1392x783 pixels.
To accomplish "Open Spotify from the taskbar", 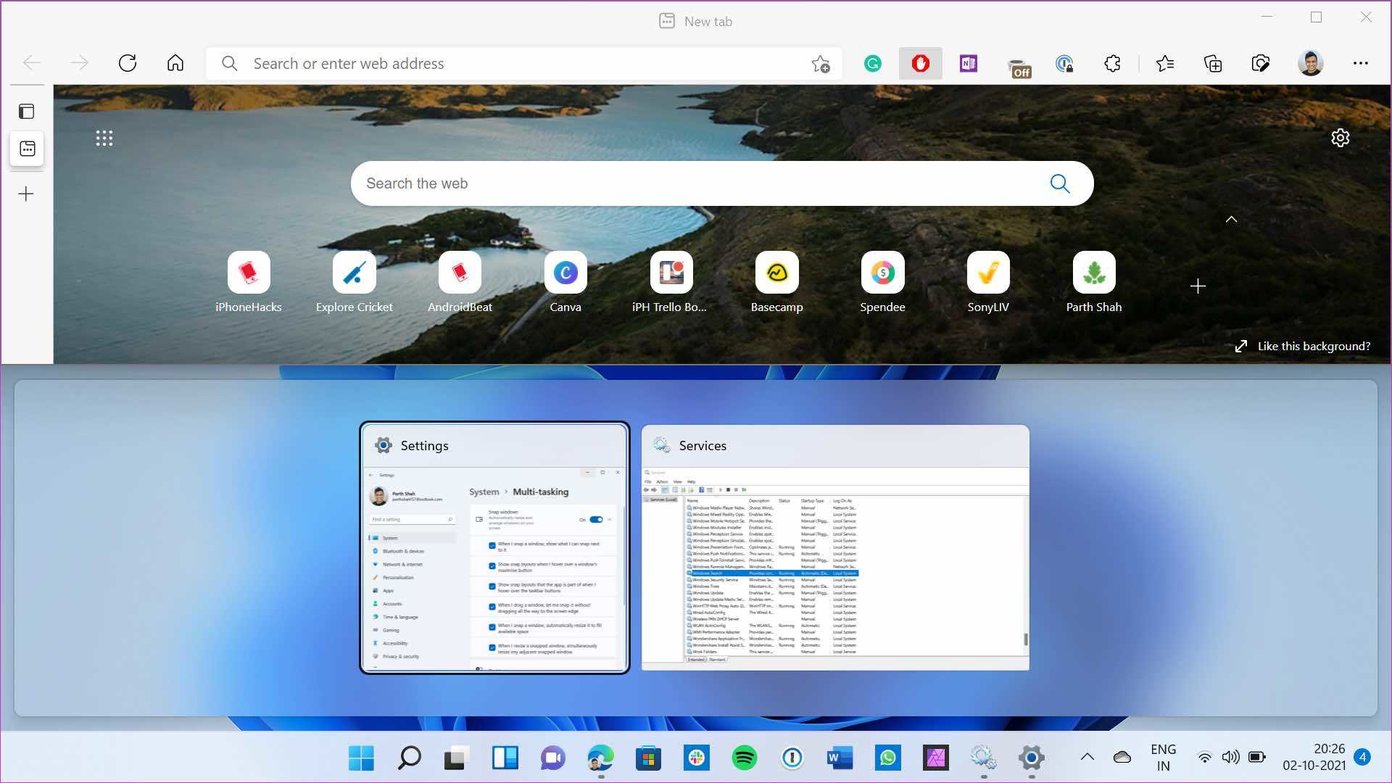I will (x=744, y=757).
